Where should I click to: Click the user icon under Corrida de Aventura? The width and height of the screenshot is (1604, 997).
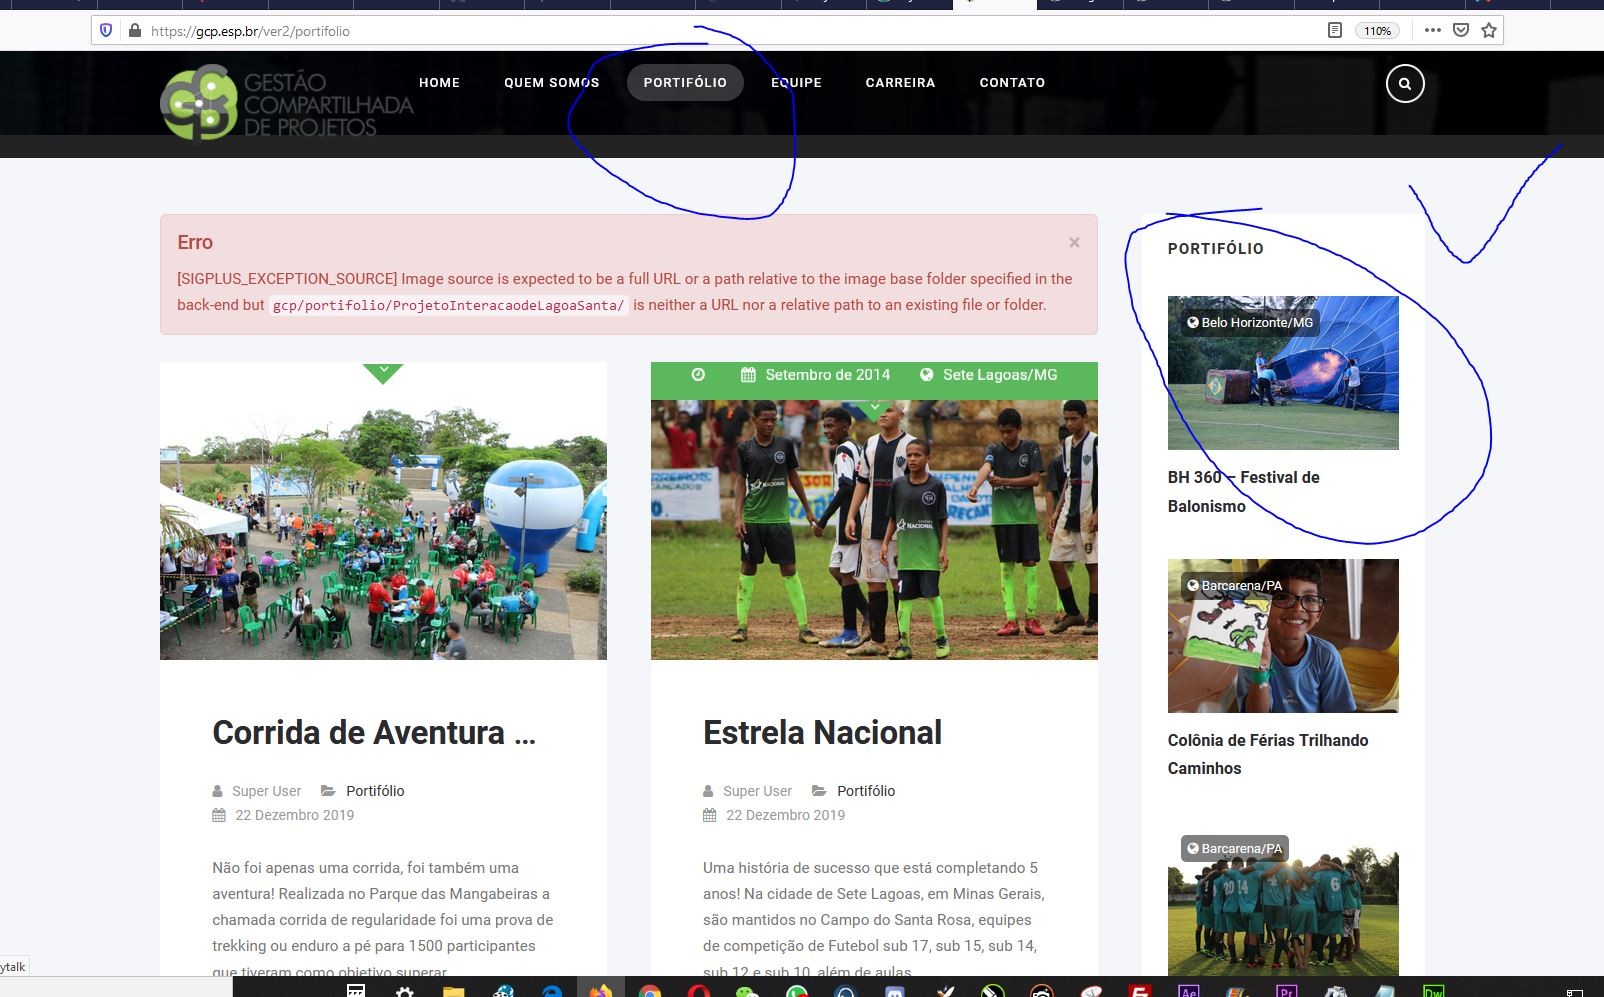point(218,791)
